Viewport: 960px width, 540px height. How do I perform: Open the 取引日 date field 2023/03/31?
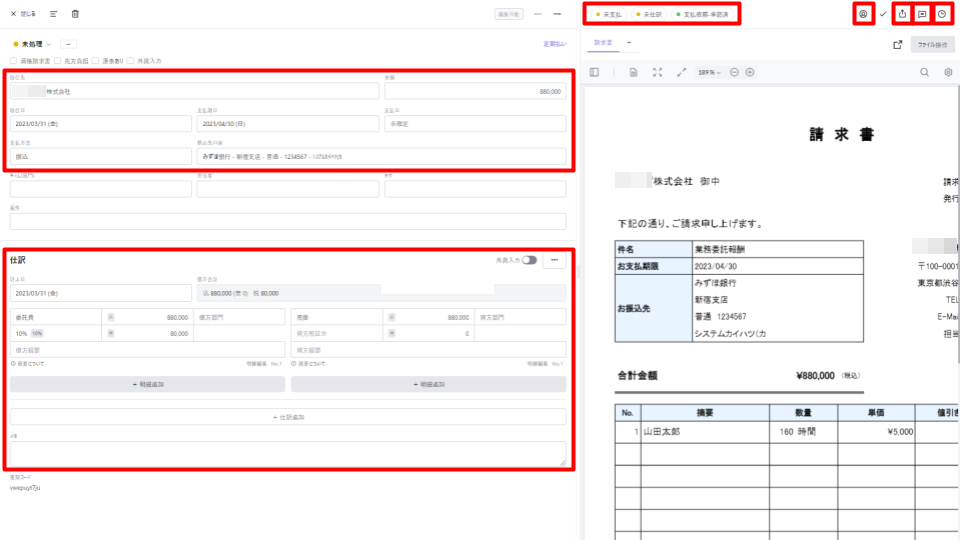click(100, 124)
